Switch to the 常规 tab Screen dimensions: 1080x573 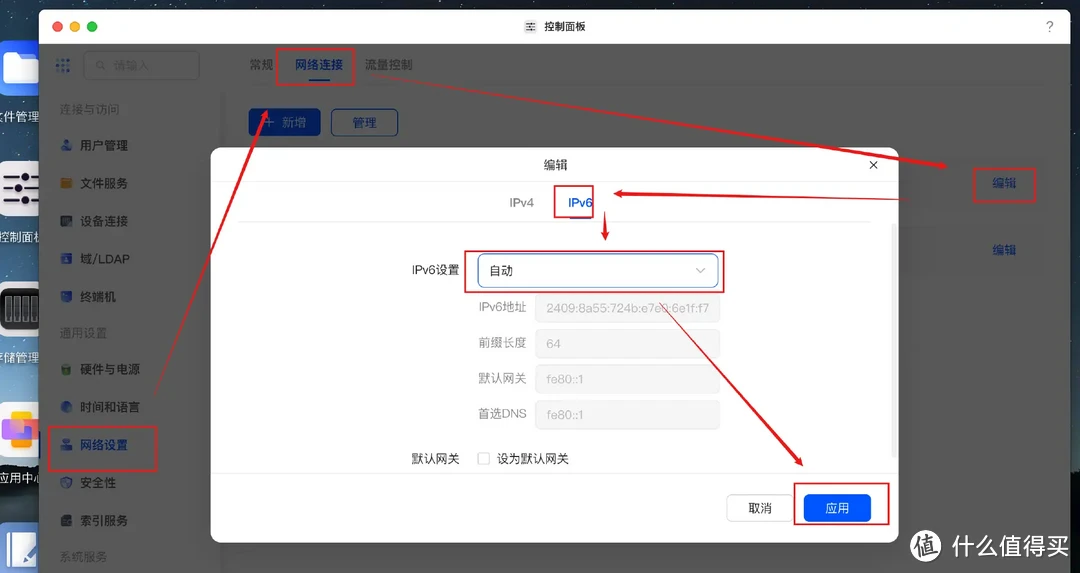[x=261, y=65]
